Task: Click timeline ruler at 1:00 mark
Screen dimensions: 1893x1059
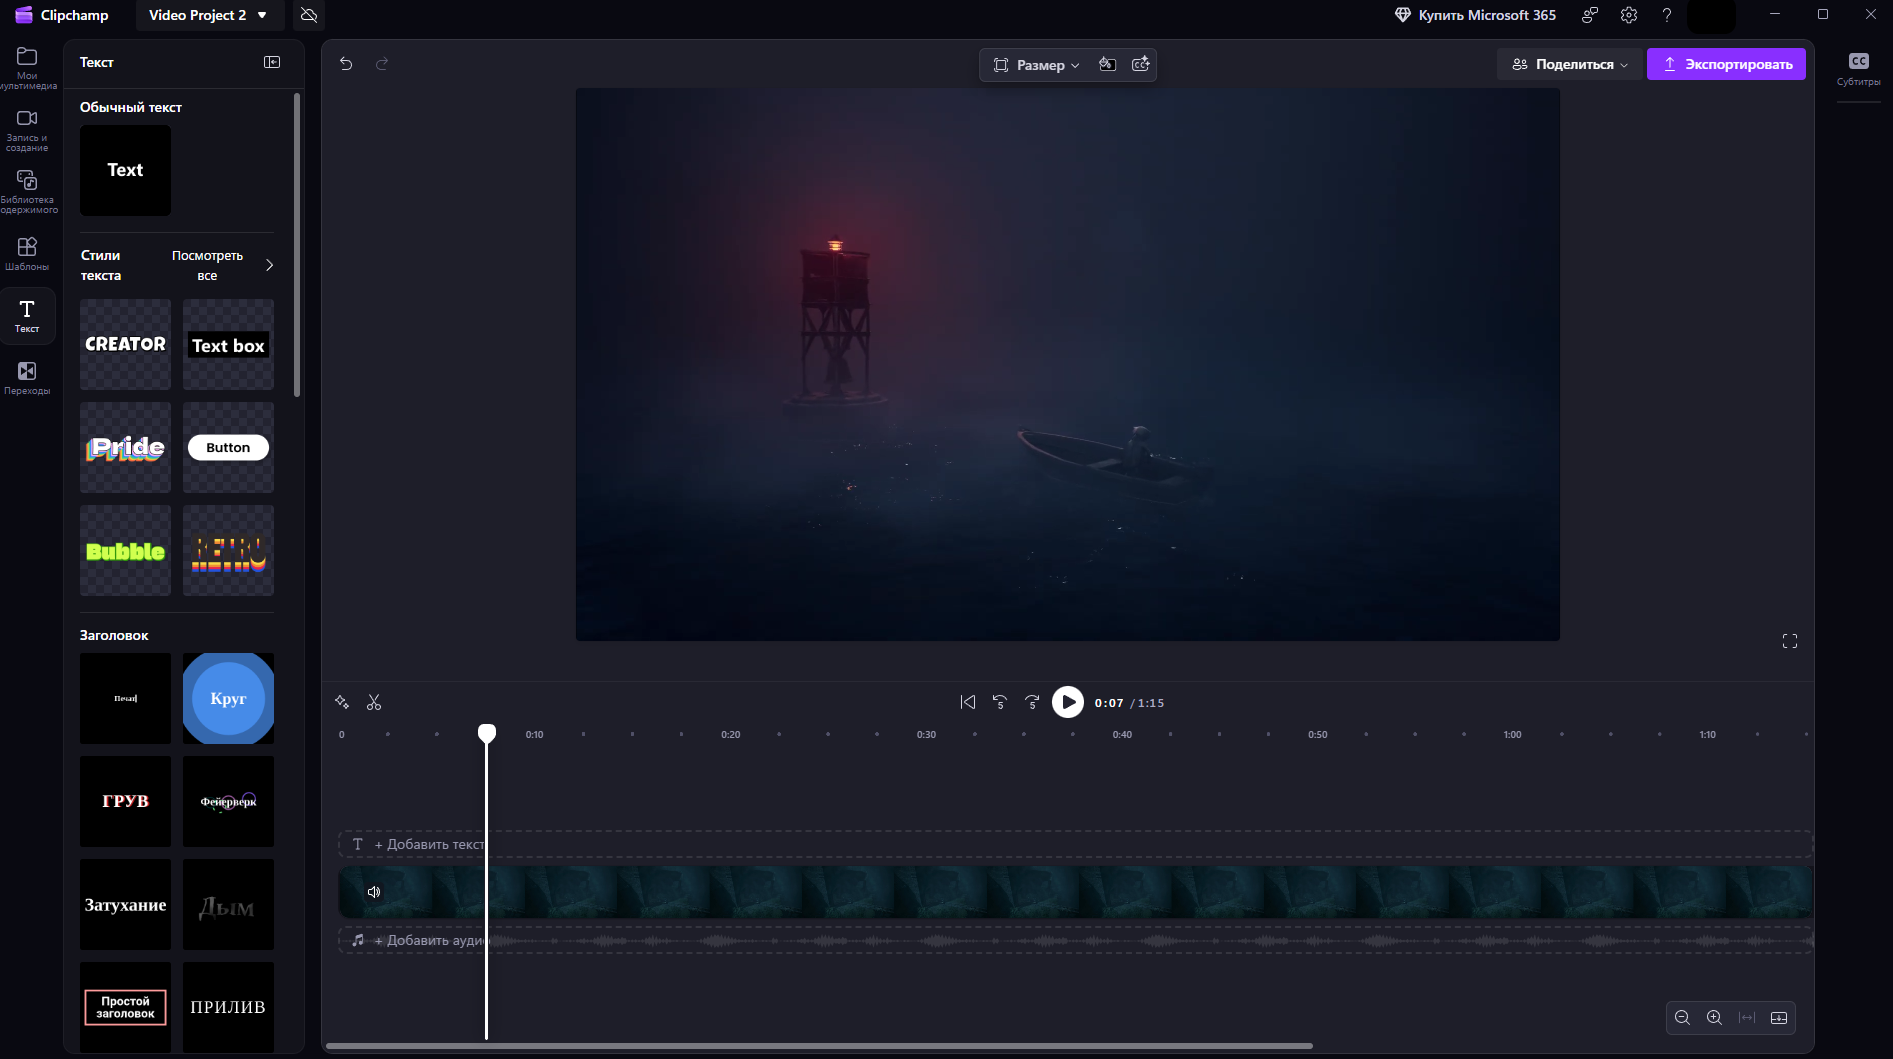Action: coord(1512,735)
